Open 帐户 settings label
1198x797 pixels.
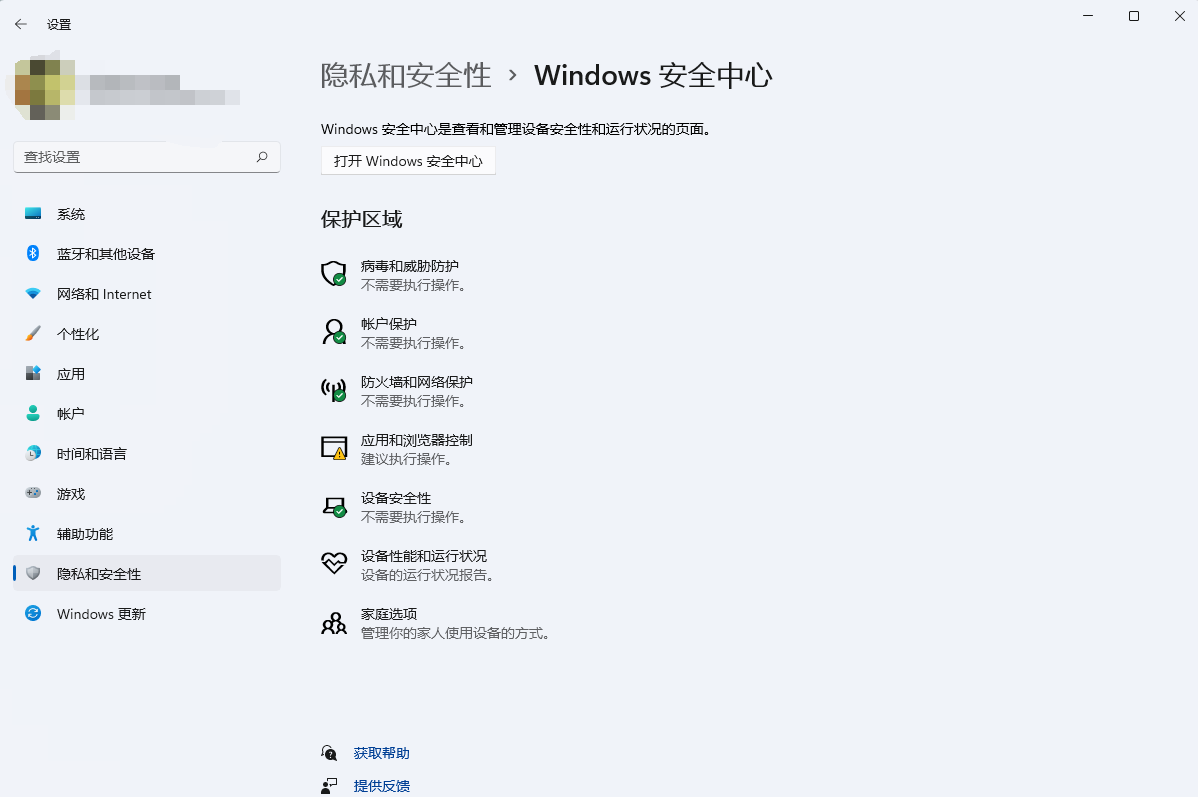70,414
